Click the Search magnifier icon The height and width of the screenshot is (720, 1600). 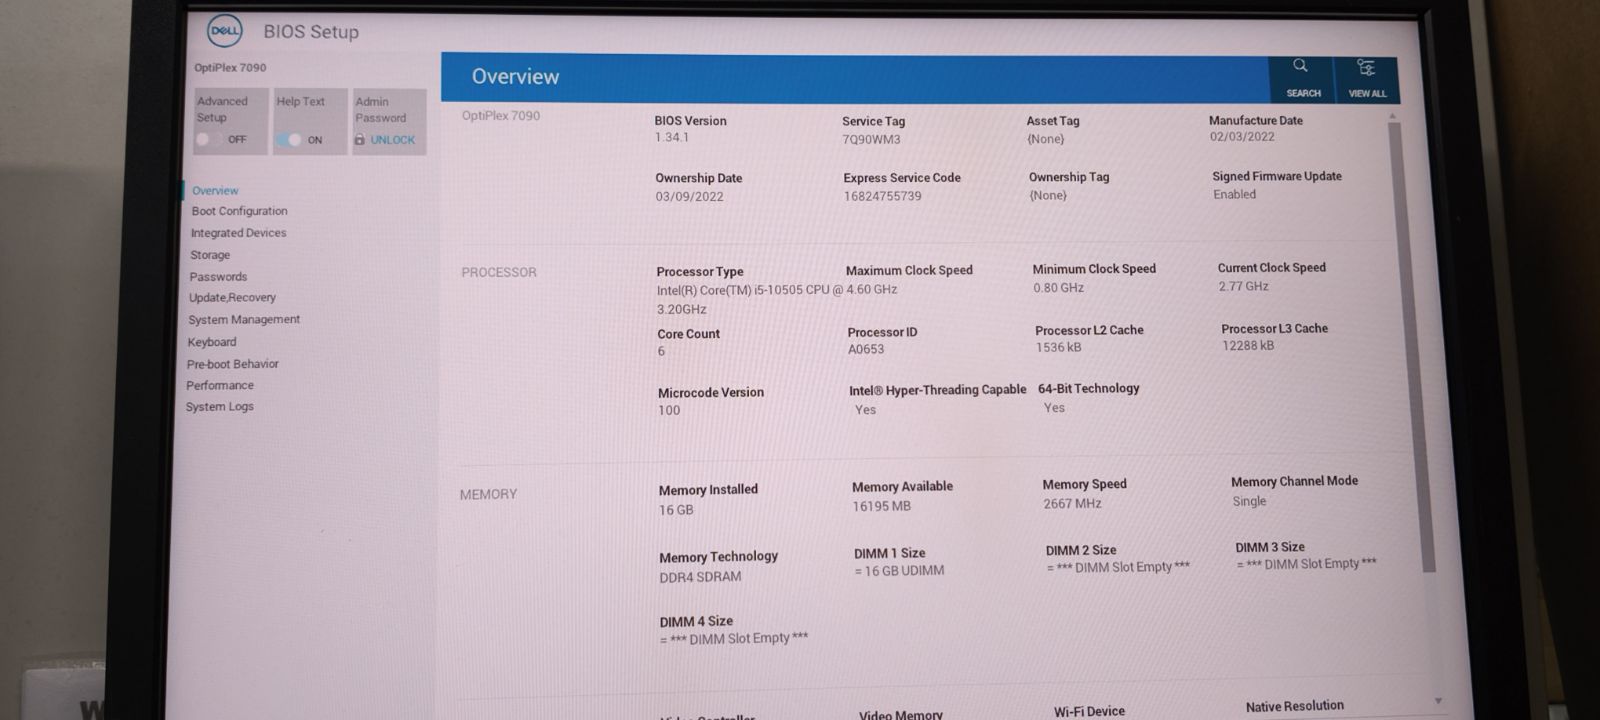coord(1301,67)
